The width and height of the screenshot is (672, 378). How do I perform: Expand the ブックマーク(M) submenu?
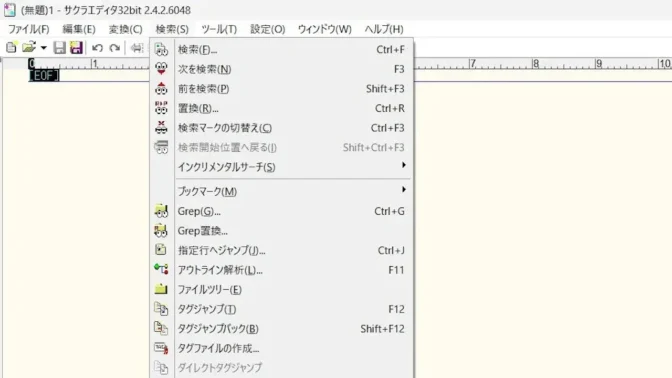282,191
